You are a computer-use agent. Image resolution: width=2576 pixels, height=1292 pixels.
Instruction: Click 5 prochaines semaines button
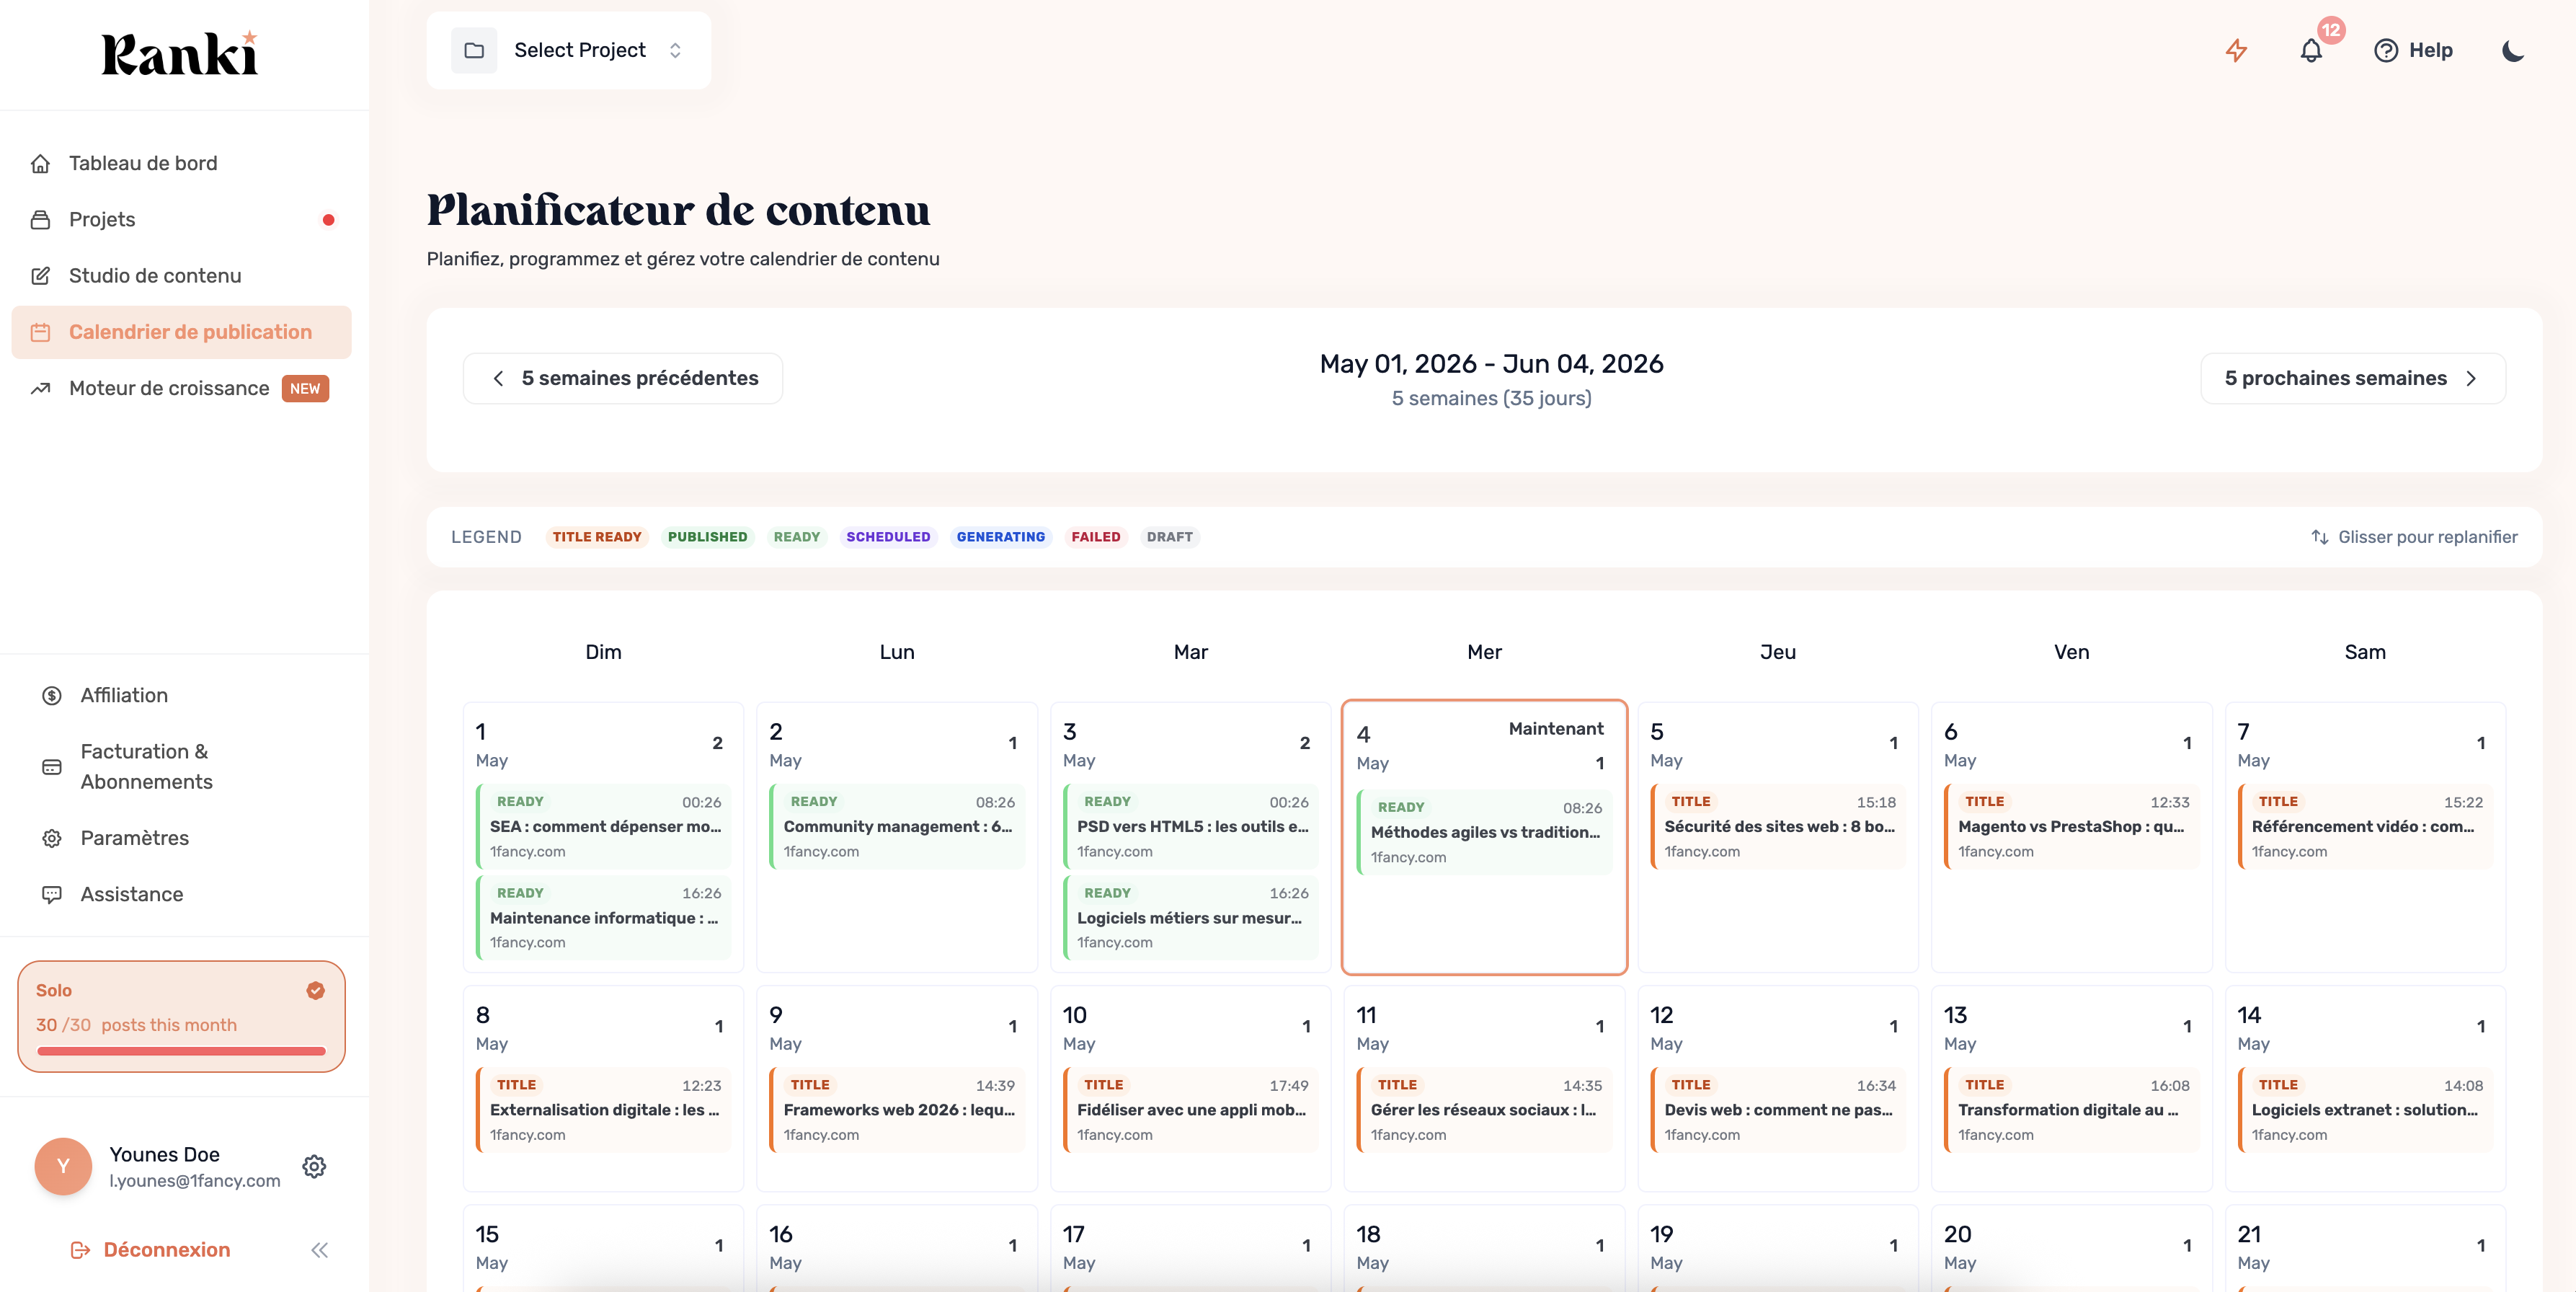pyautogui.click(x=2352, y=378)
